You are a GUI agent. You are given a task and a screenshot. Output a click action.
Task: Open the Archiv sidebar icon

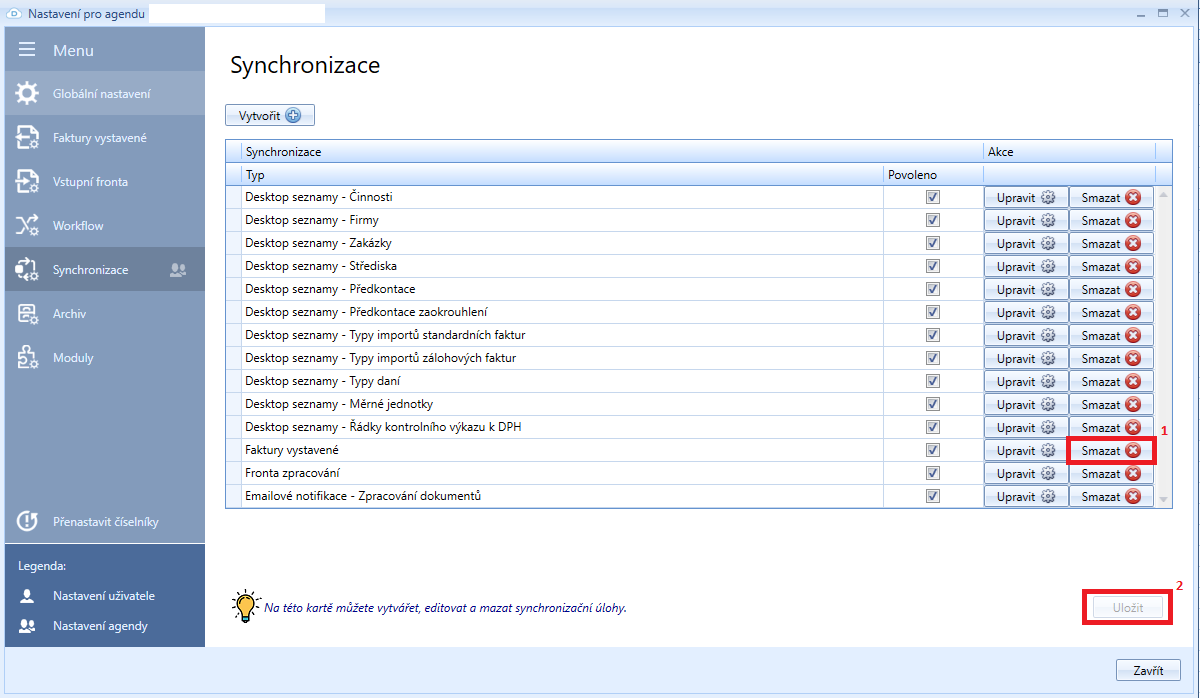point(27,314)
